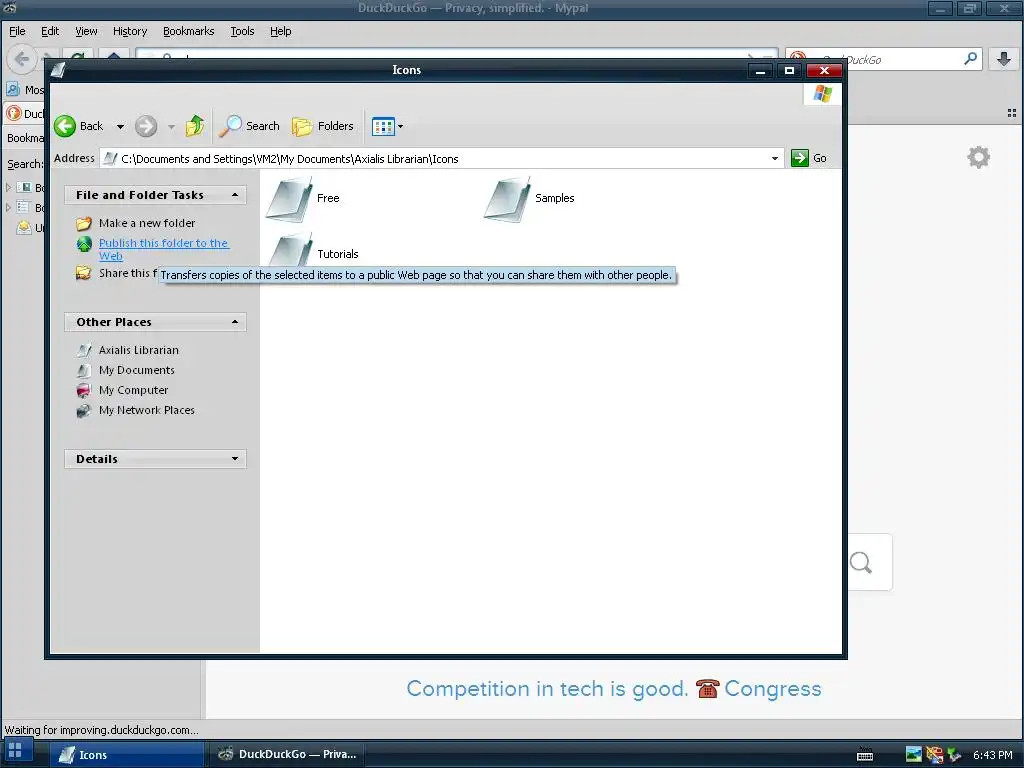Screen dimensions: 1024x768
Task: Open Mypal downloads arrow button
Action: [1004, 59]
